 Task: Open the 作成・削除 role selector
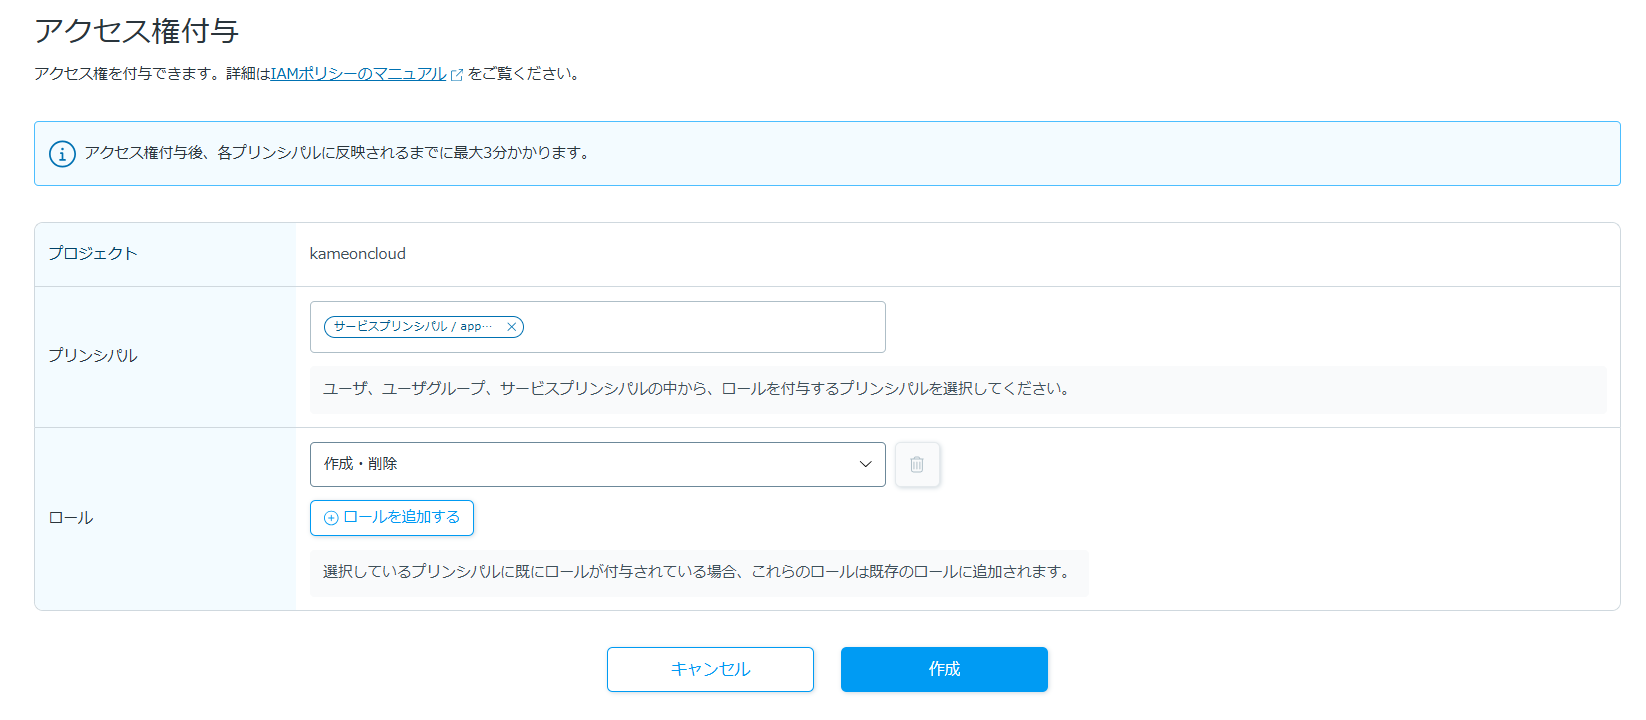(x=580, y=464)
